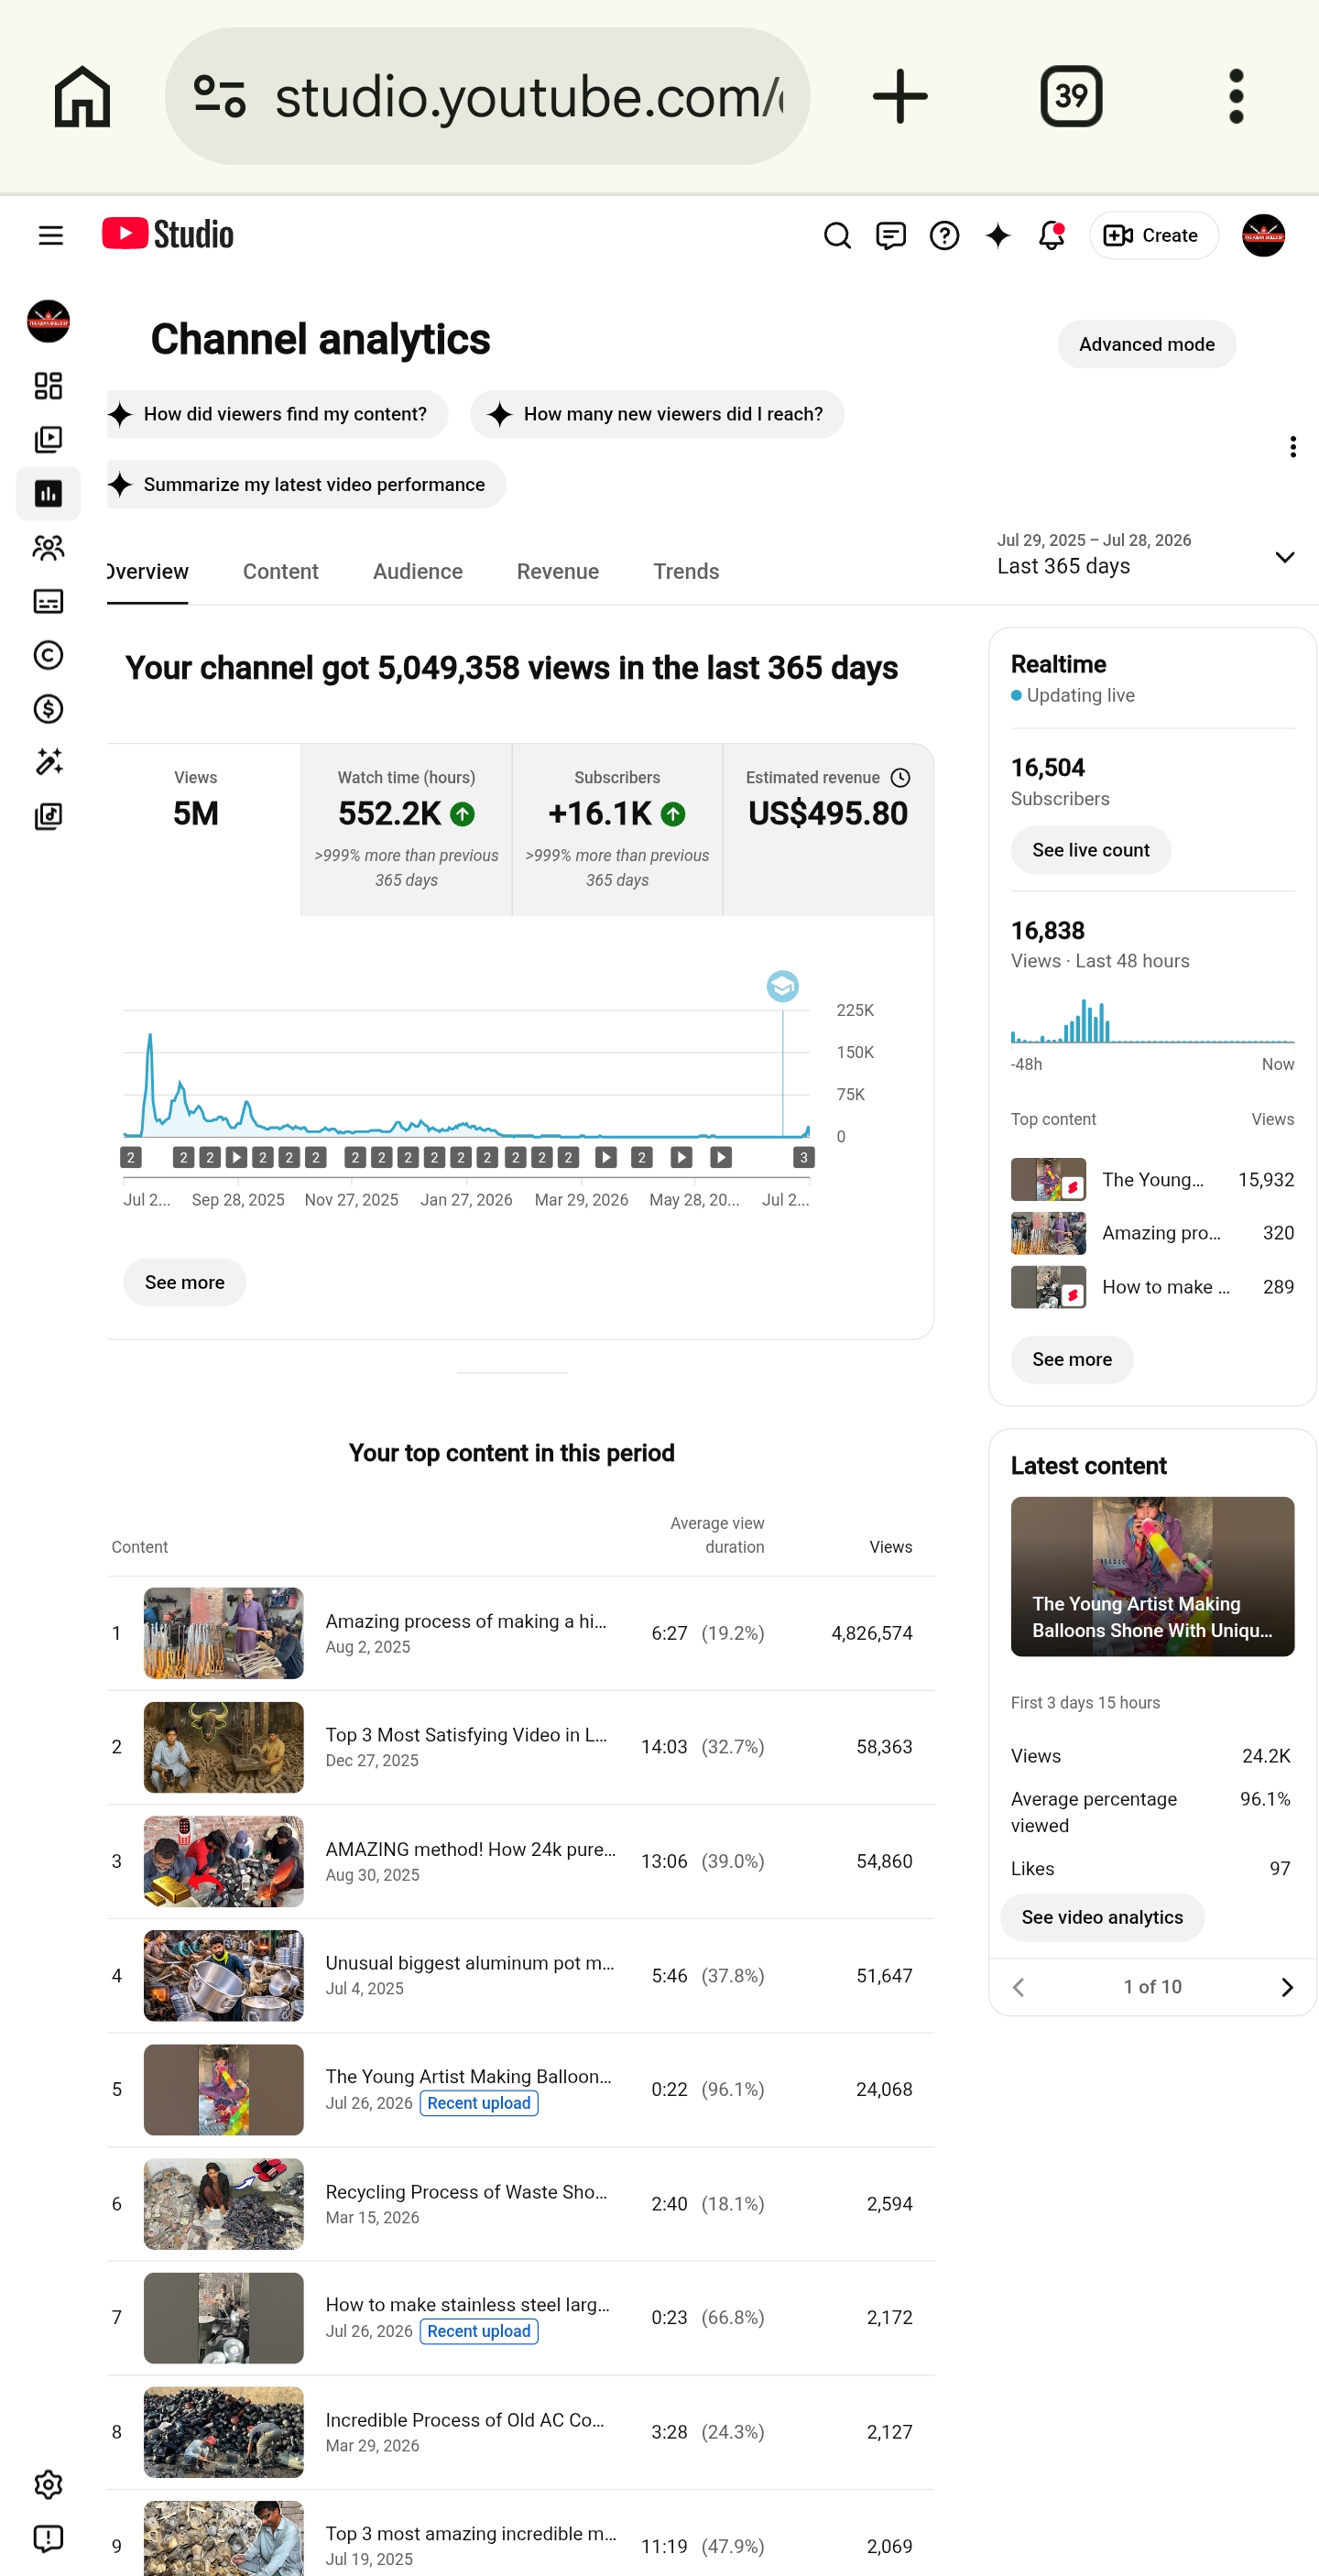Viewport: 1319px width, 2576px height.
Task: Click the search magnifier icon in Studio header
Action: pyautogui.click(x=837, y=235)
